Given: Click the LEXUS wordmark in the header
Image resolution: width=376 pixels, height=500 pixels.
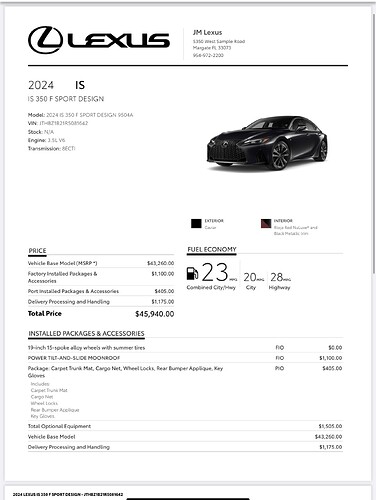Looking at the screenshot, I should pyautogui.click(x=119, y=40).
